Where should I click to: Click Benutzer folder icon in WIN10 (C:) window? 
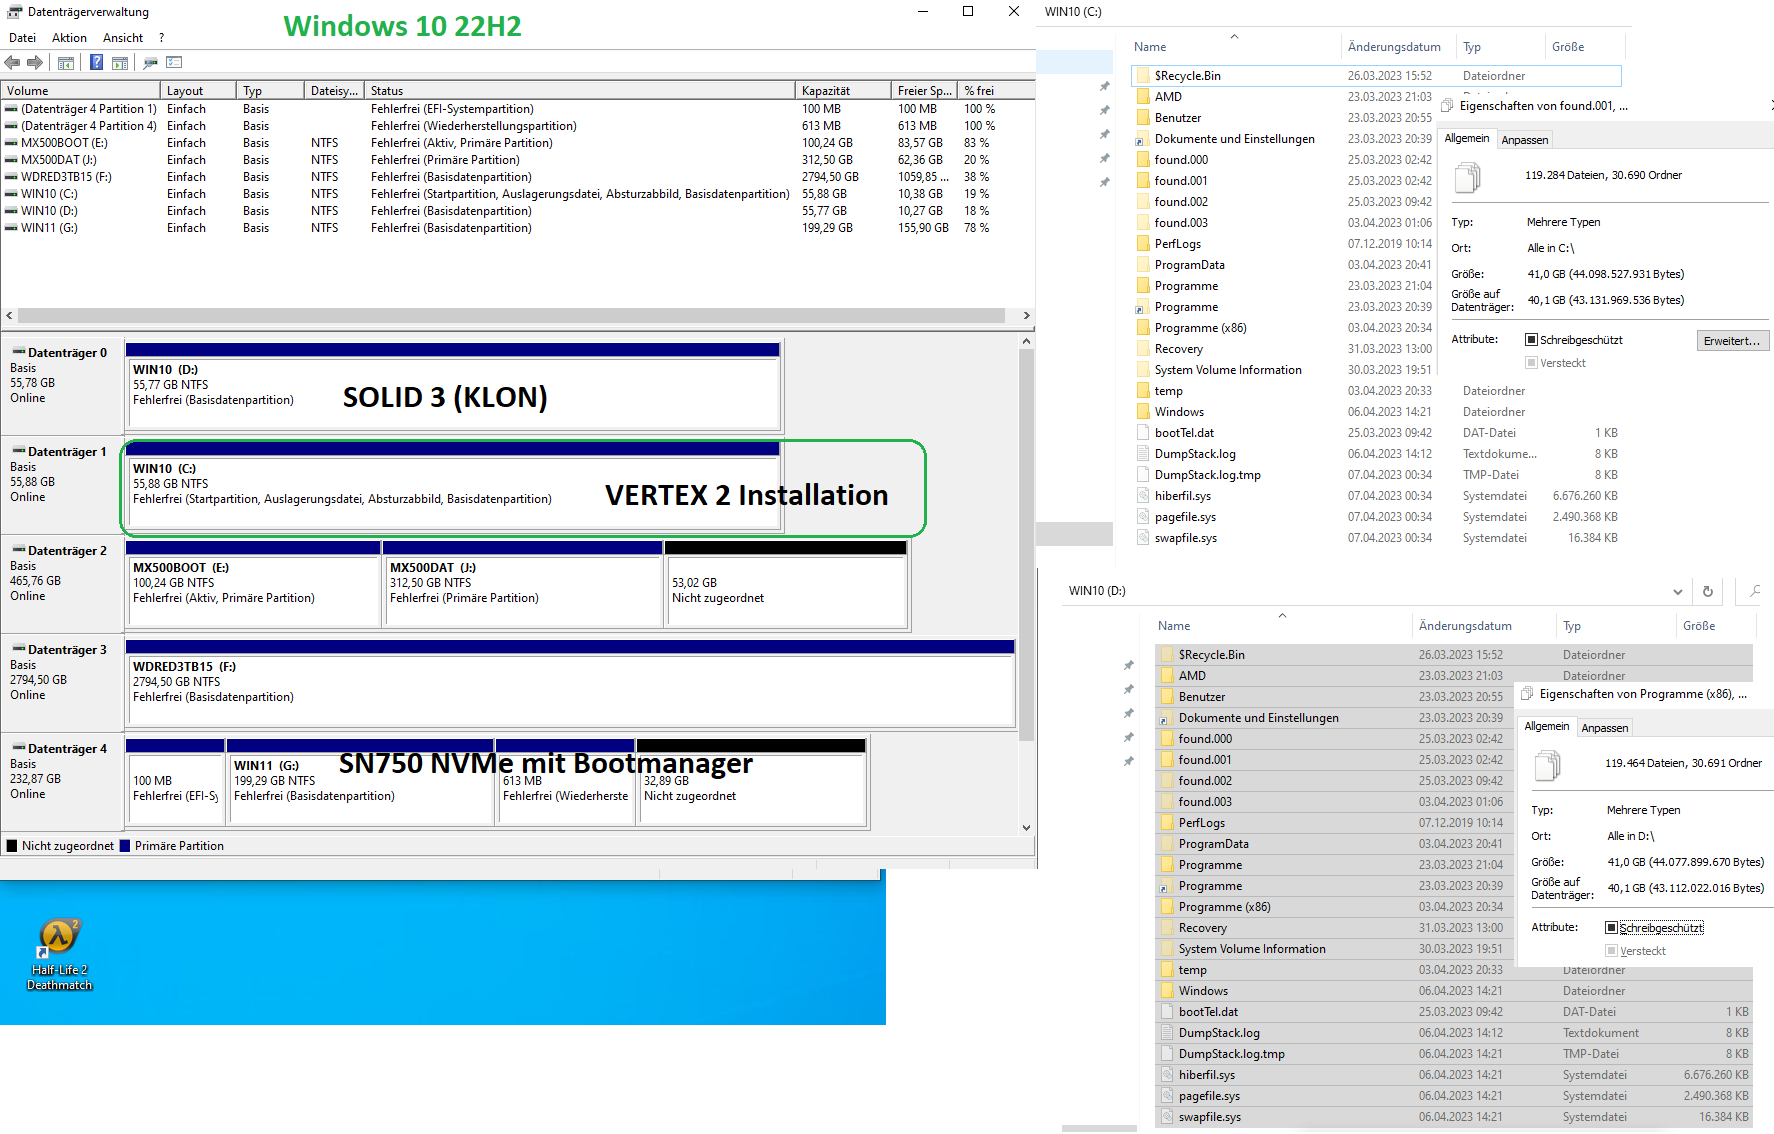tap(1143, 118)
